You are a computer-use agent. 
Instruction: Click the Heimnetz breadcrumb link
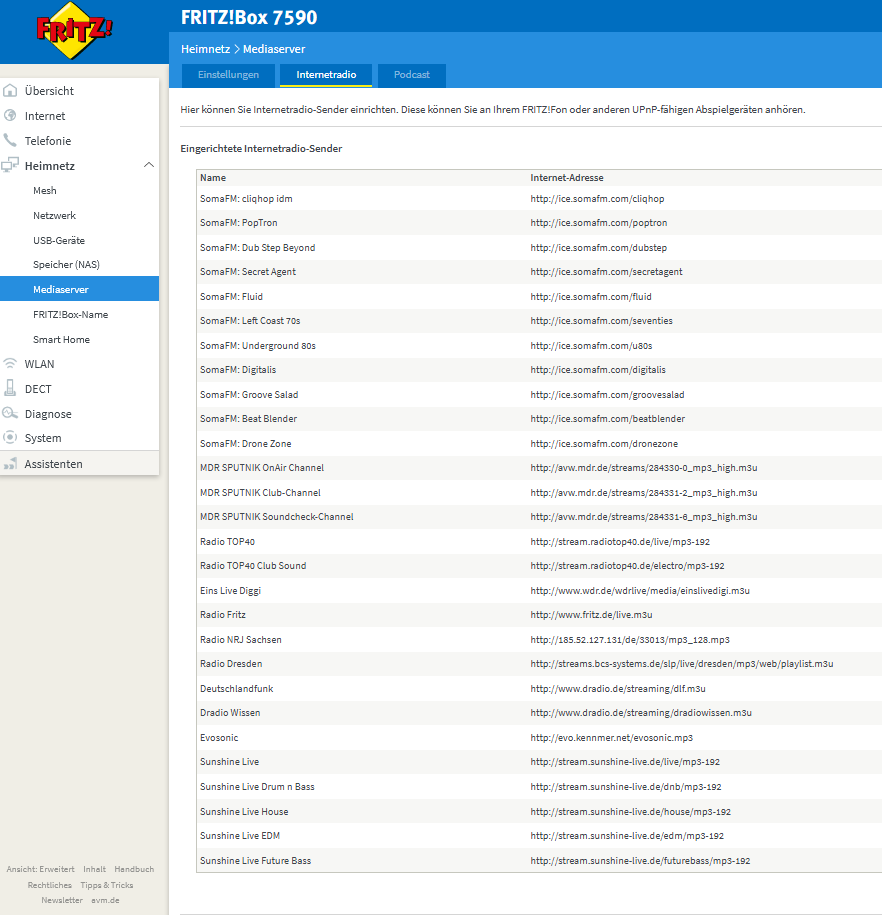point(205,49)
